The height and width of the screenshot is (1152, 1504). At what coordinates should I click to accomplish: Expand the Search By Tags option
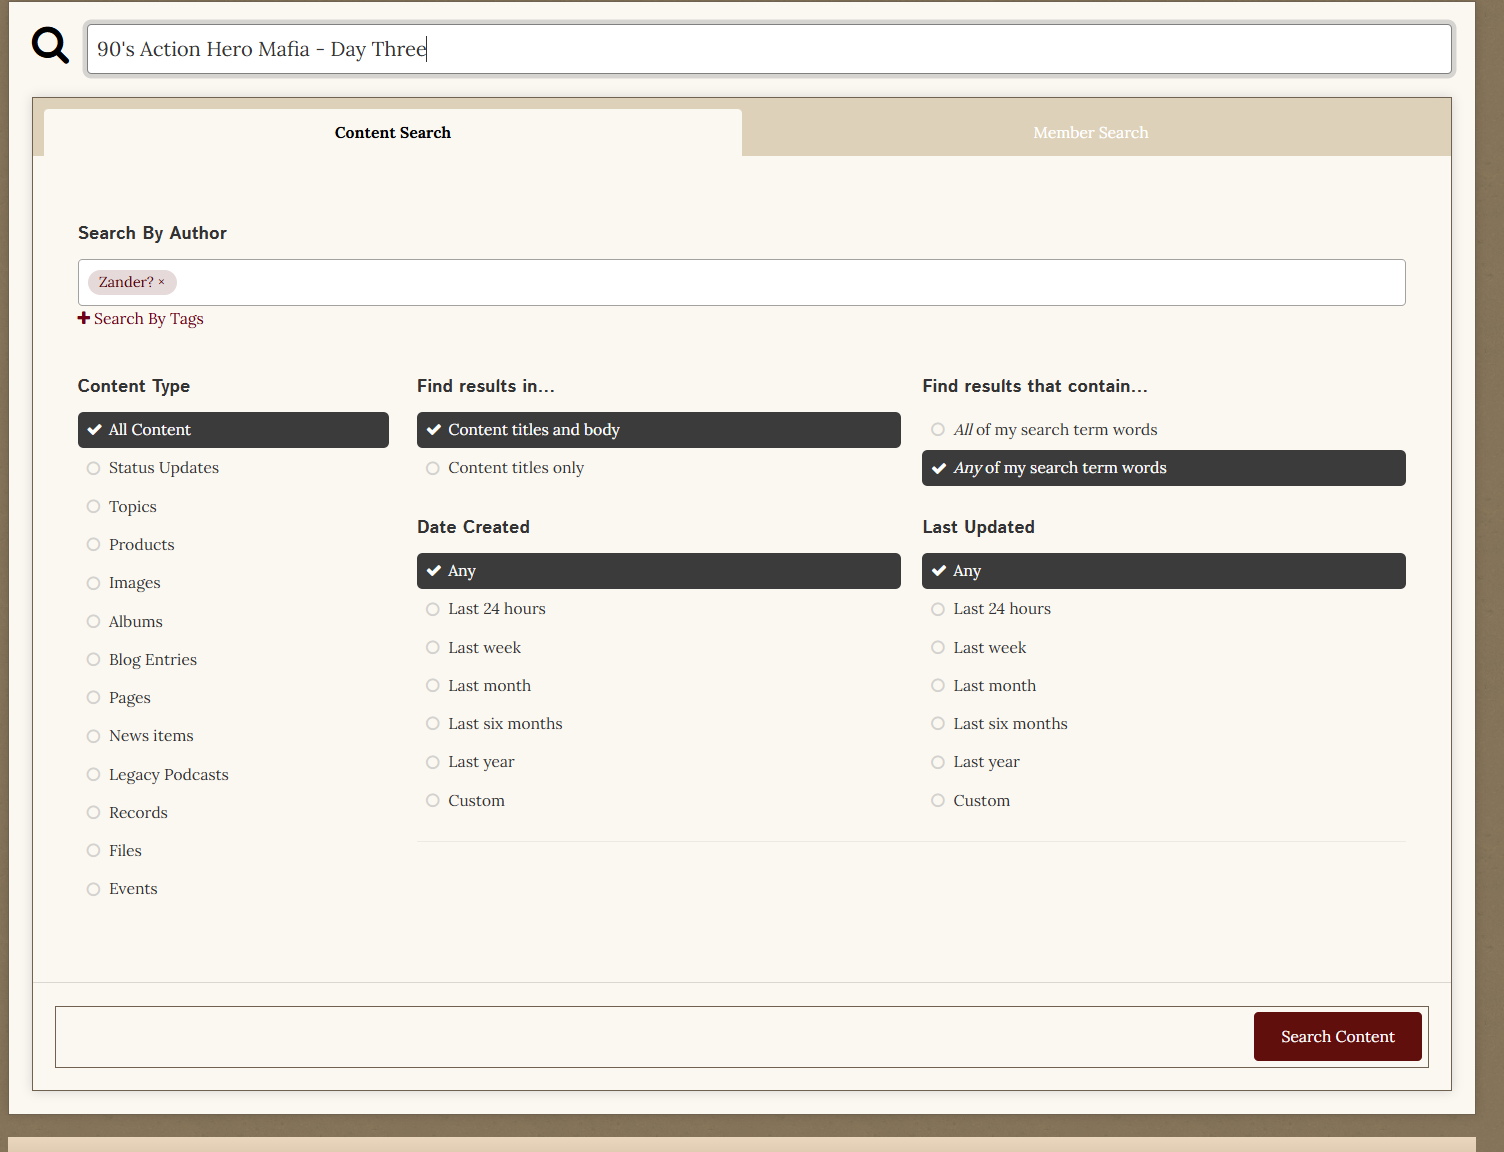(x=141, y=319)
